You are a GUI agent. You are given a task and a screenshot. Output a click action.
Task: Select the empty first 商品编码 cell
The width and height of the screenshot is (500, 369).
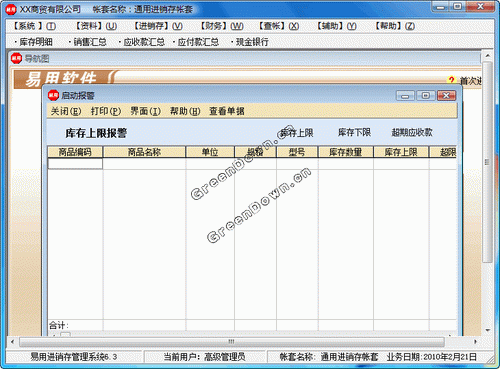(75, 164)
